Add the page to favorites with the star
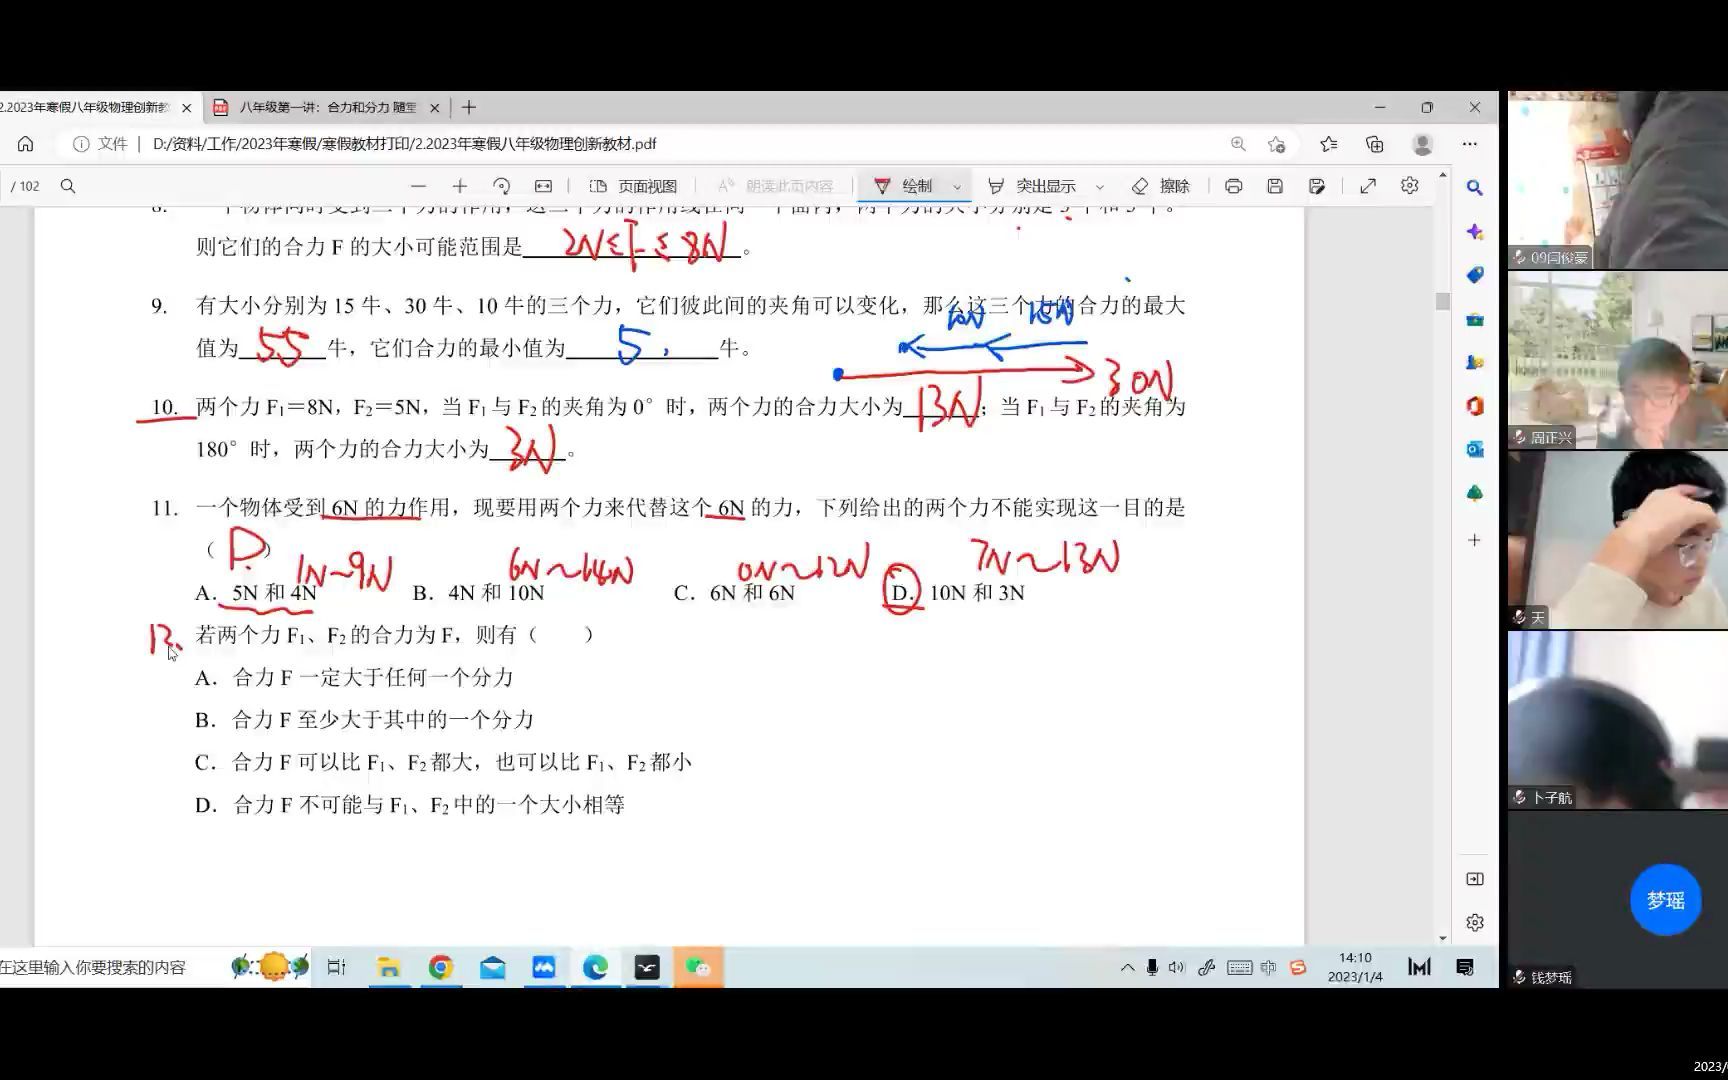 [x=1276, y=143]
